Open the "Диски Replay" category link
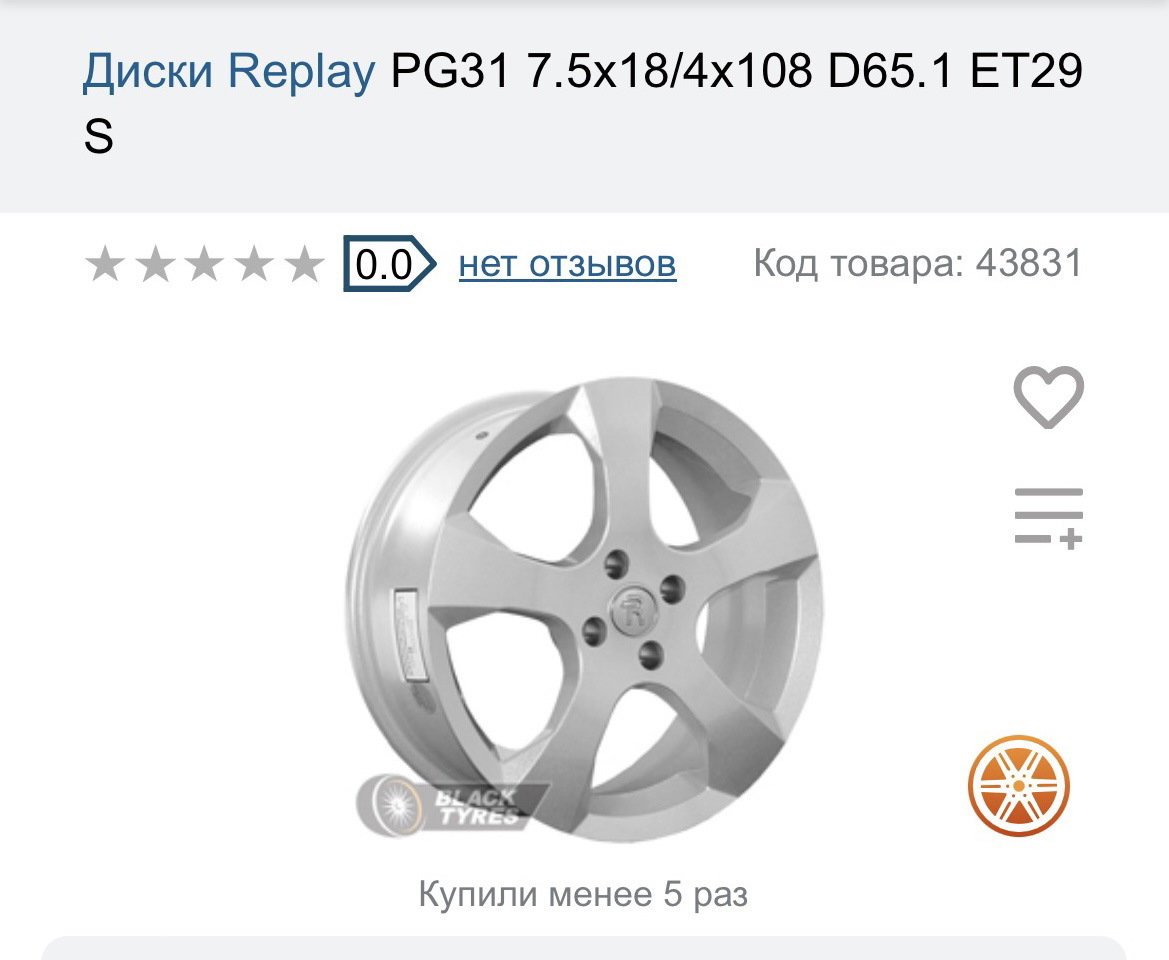The image size is (1169, 960). (229, 72)
